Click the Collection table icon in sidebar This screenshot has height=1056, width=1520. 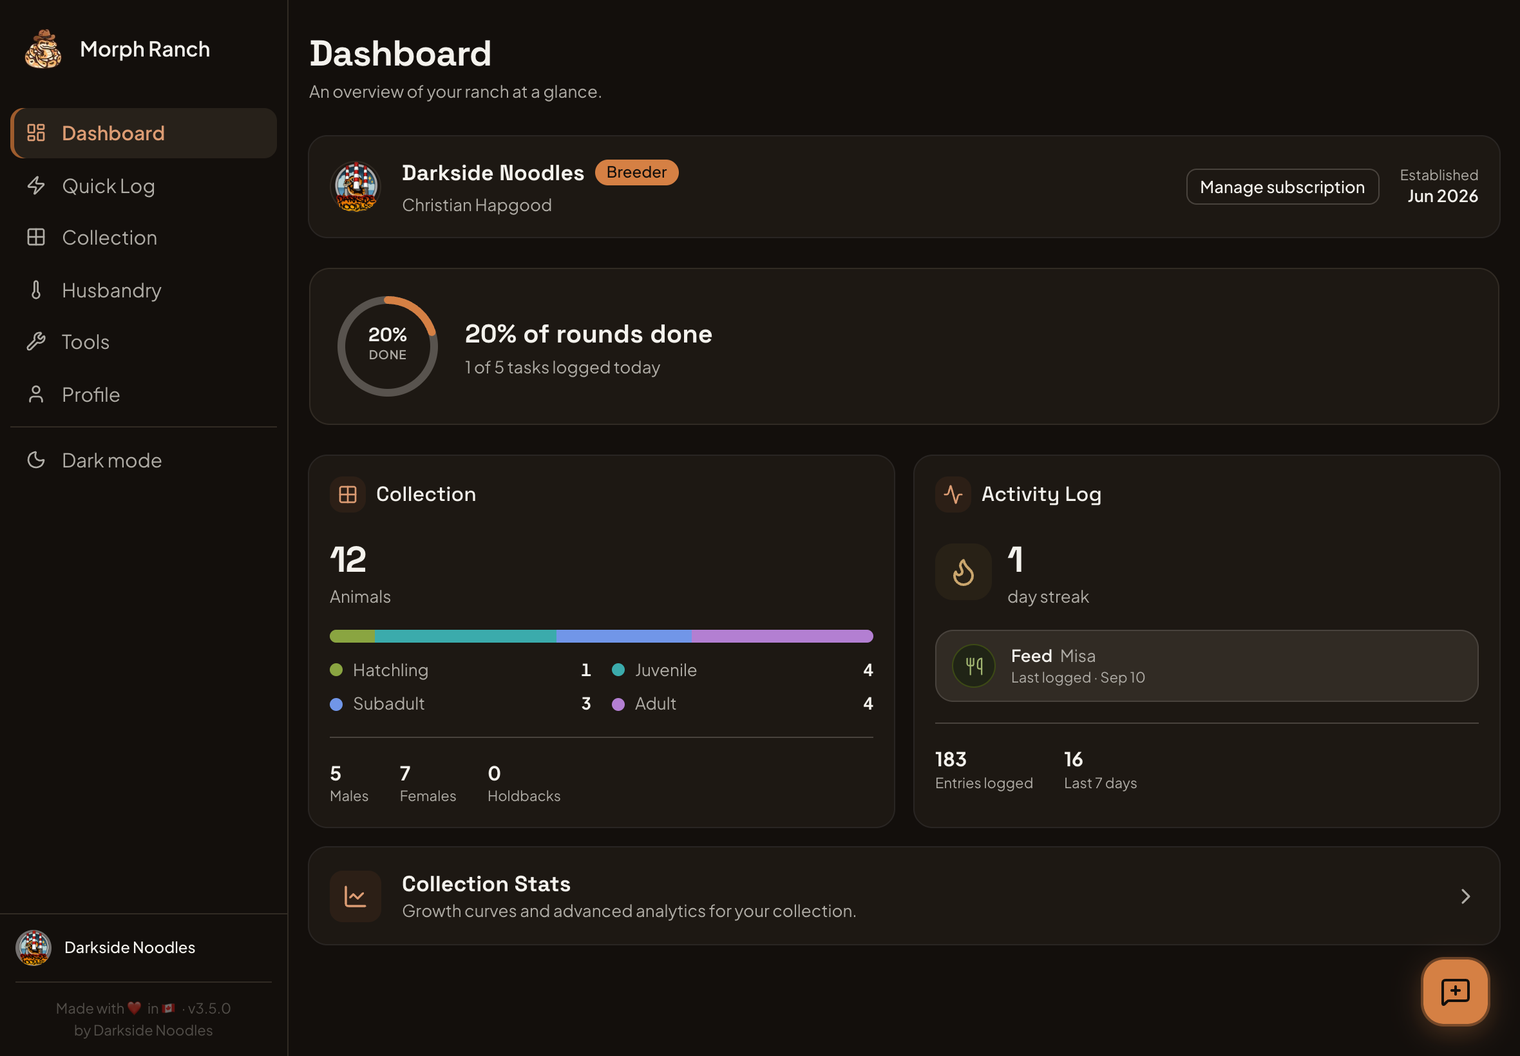36,237
